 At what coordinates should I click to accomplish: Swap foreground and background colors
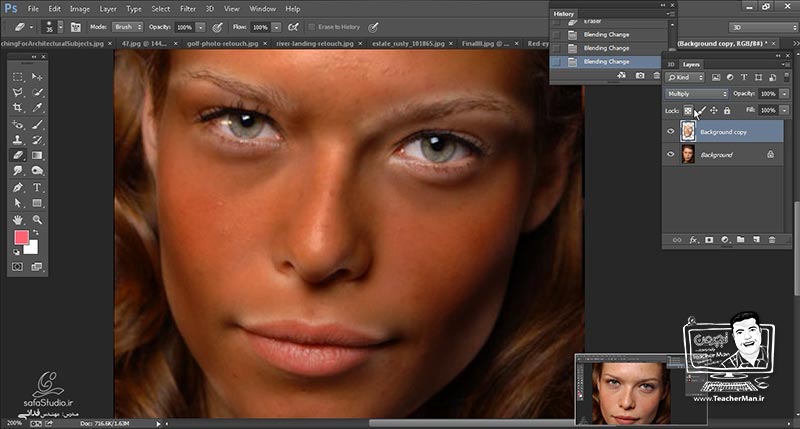pyautogui.click(x=36, y=233)
